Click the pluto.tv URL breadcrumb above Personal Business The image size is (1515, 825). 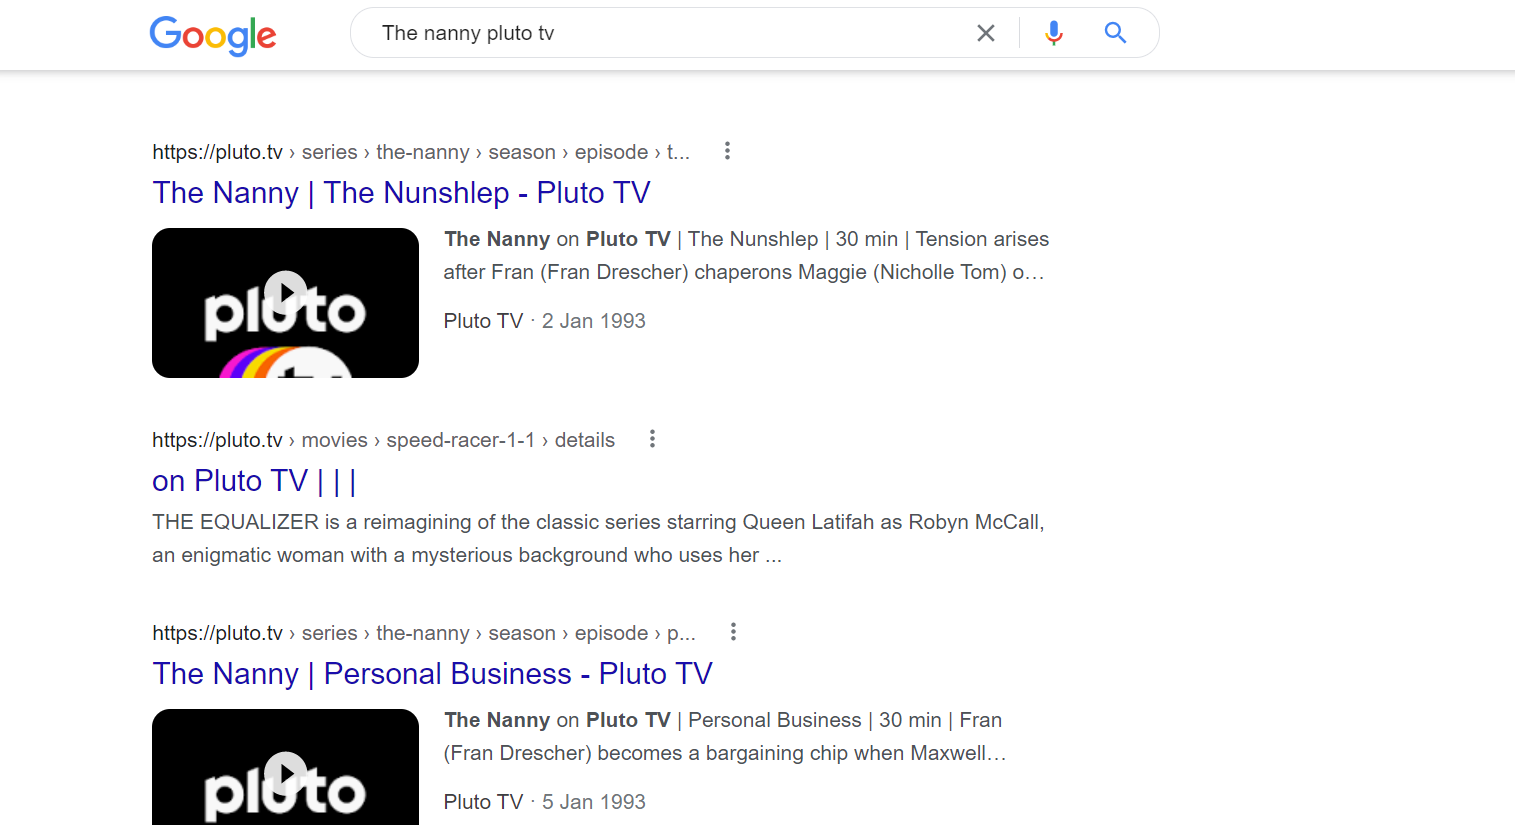[424, 633]
